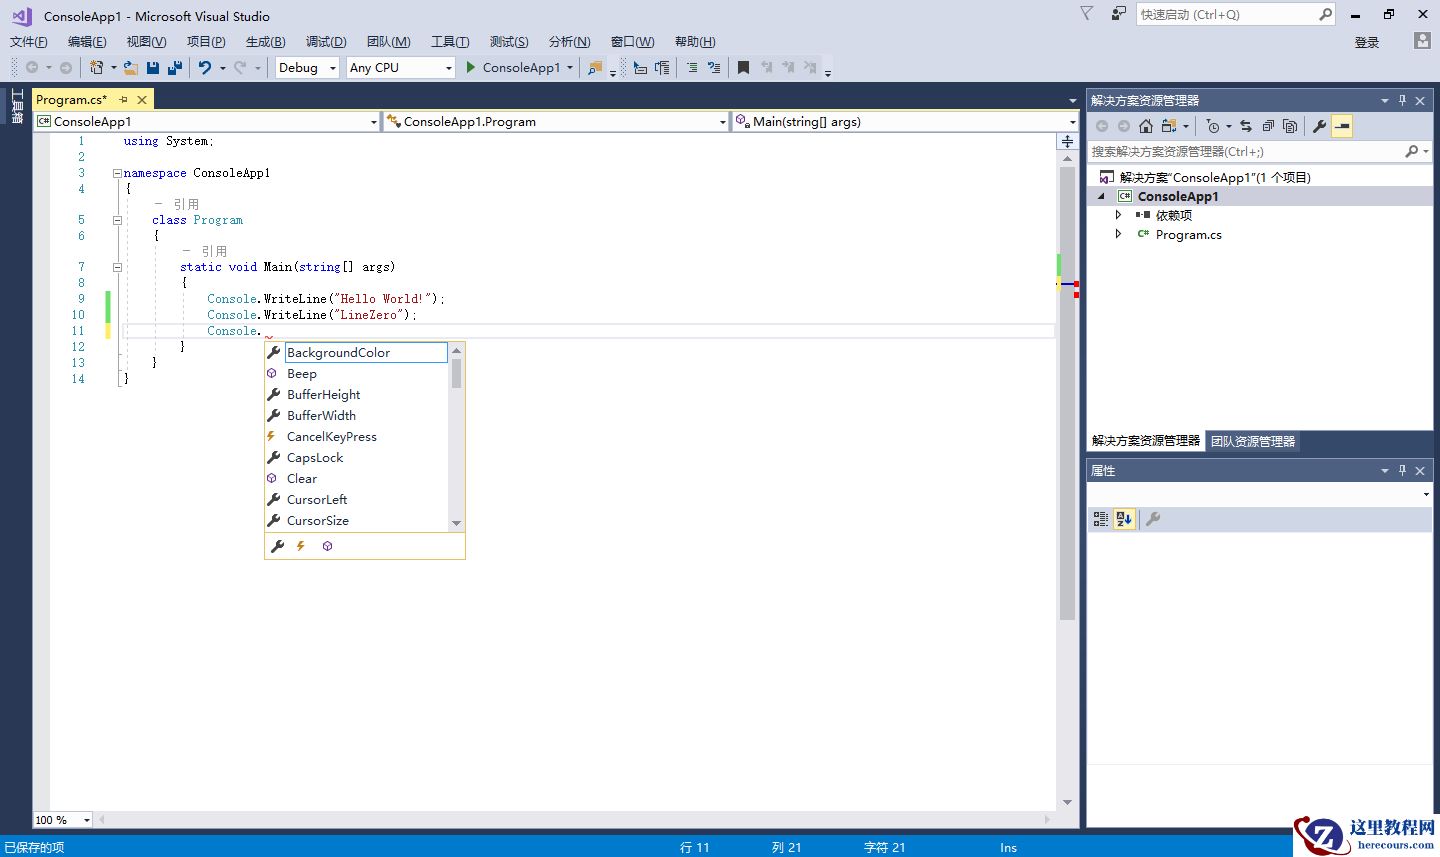Select CancelKeyPress from the IntelliSense list
This screenshot has height=857, width=1440.
(x=332, y=437)
